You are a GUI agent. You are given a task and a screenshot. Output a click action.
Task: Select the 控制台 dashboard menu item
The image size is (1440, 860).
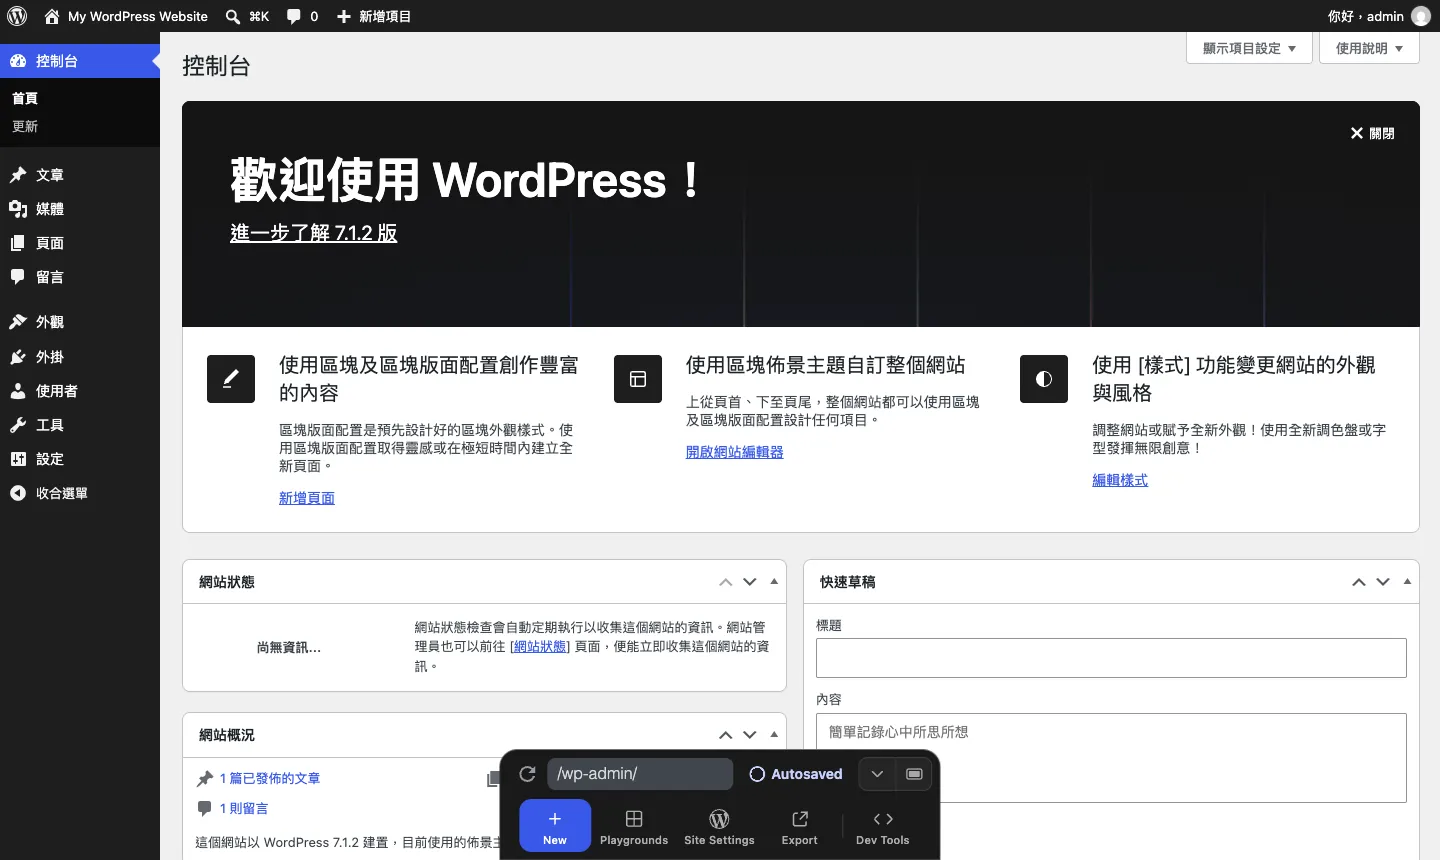80,61
